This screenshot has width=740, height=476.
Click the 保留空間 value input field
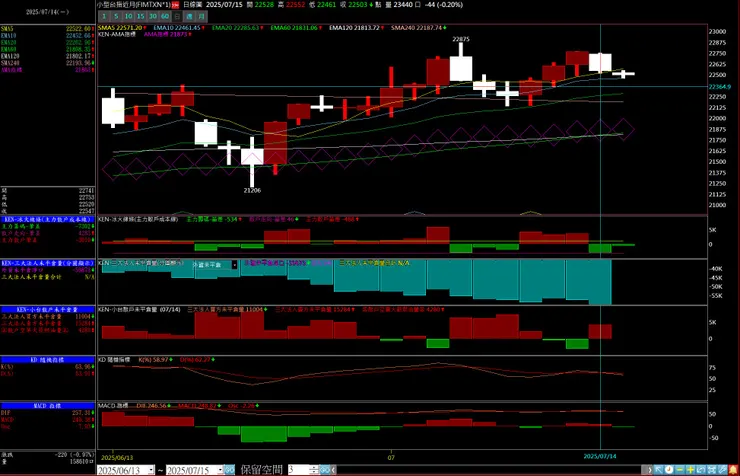pyautogui.click(x=298, y=470)
